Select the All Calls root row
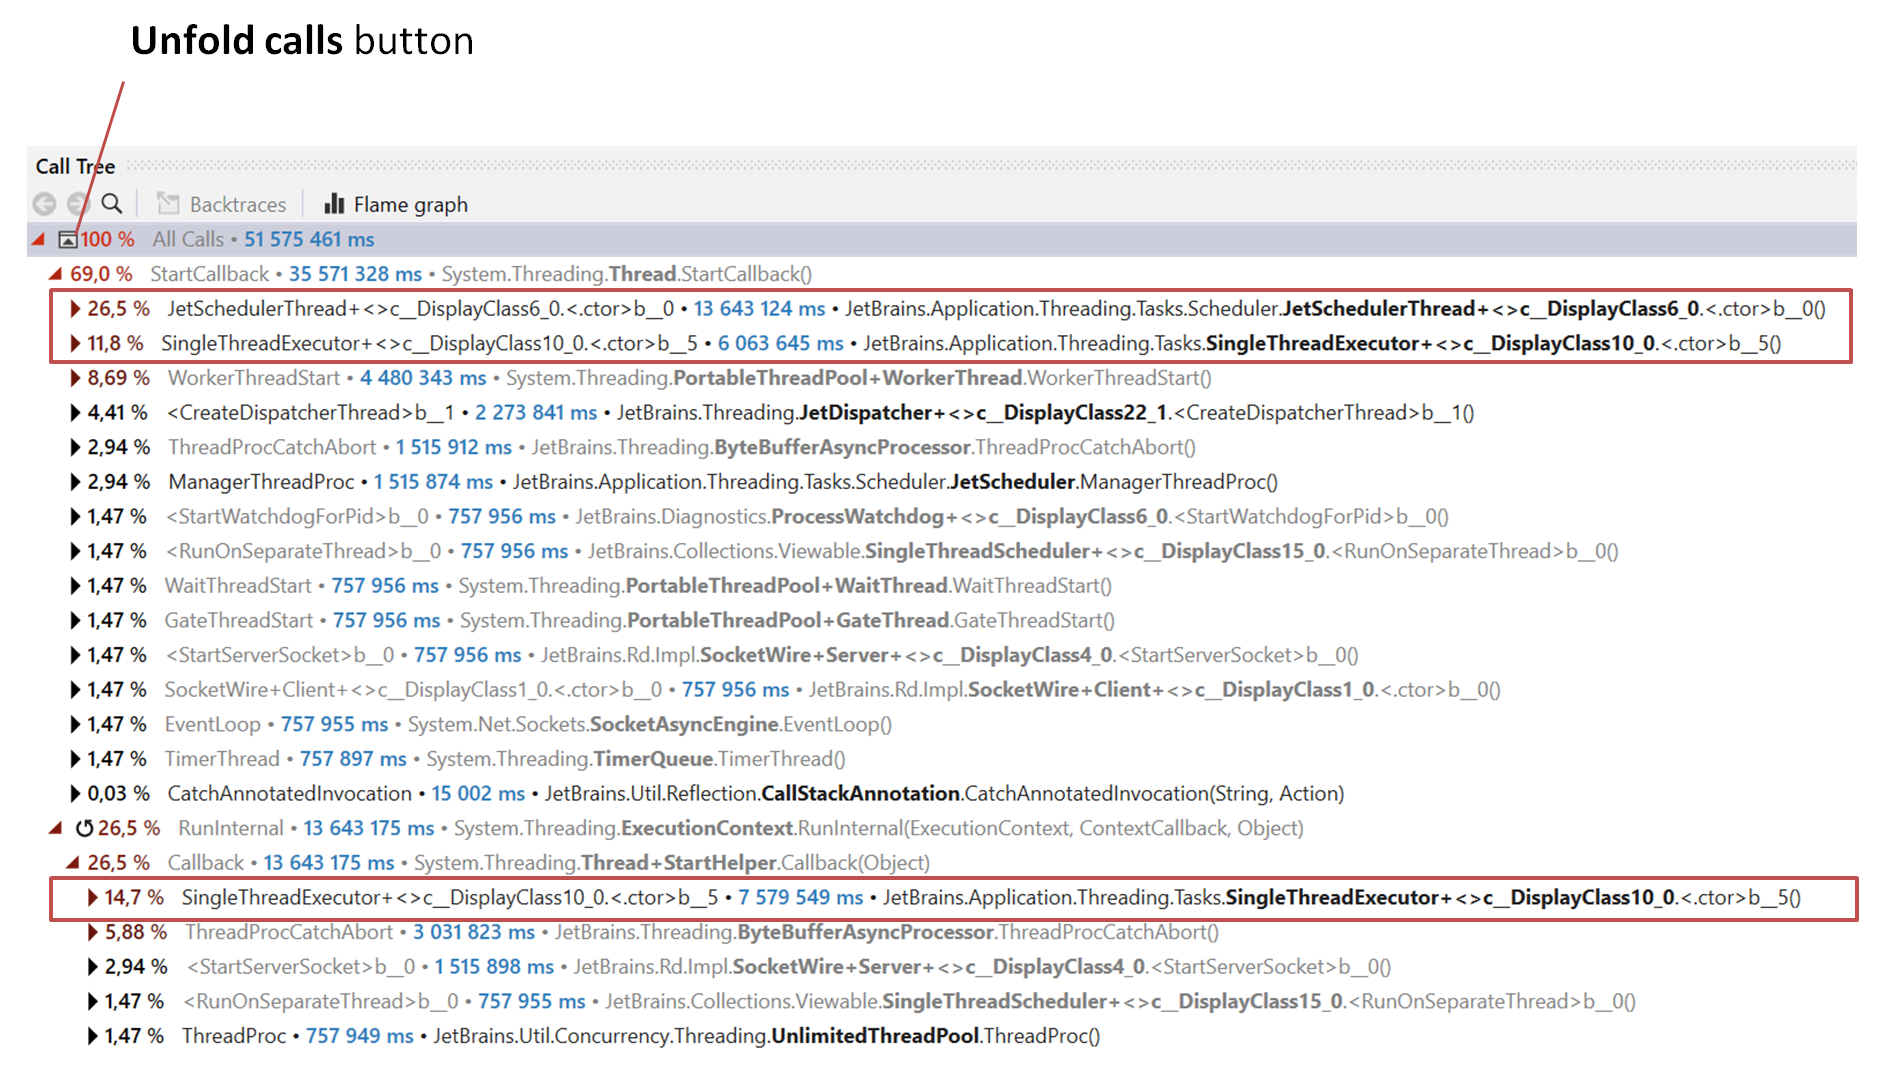This screenshot has height=1083, width=1889. [x=187, y=239]
